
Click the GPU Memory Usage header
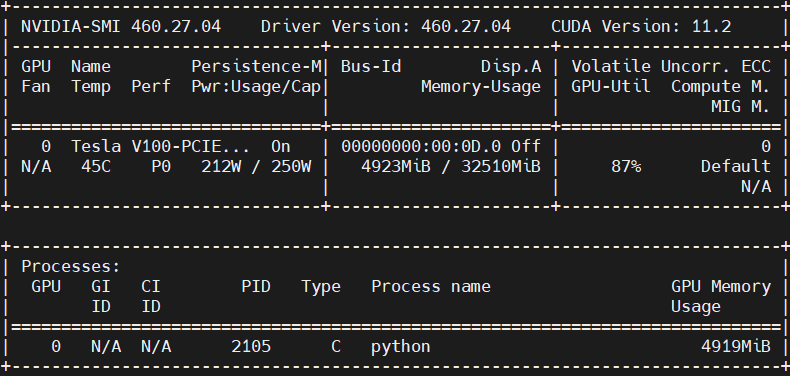(720, 296)
